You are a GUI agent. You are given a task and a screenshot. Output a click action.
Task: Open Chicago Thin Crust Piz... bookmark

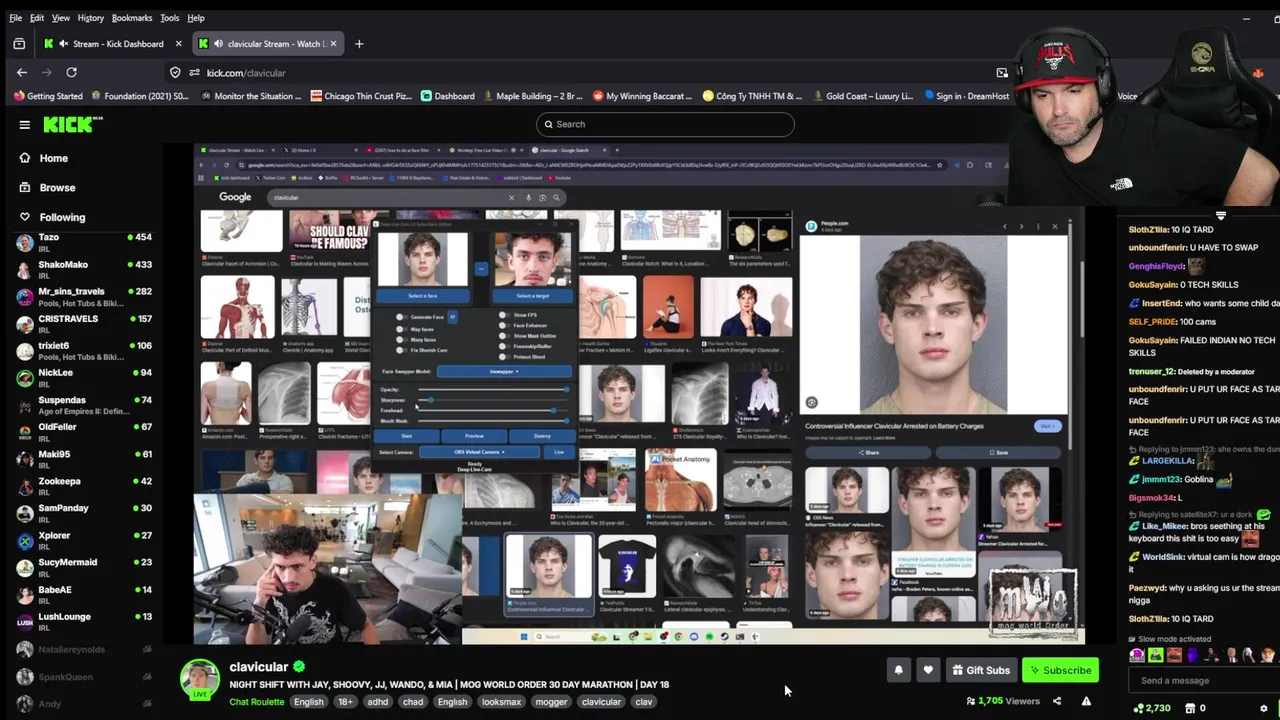coord(361,96)
